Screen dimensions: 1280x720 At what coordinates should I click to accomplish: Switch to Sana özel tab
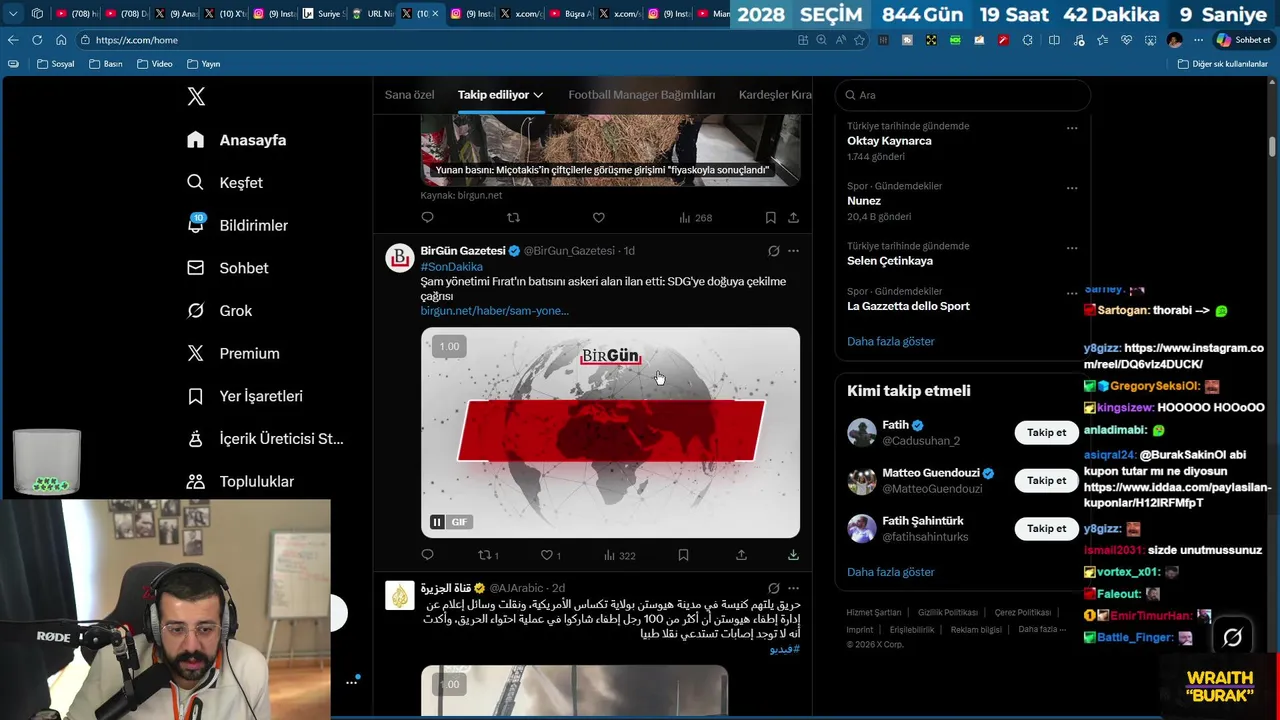click(x=410, y=95)
